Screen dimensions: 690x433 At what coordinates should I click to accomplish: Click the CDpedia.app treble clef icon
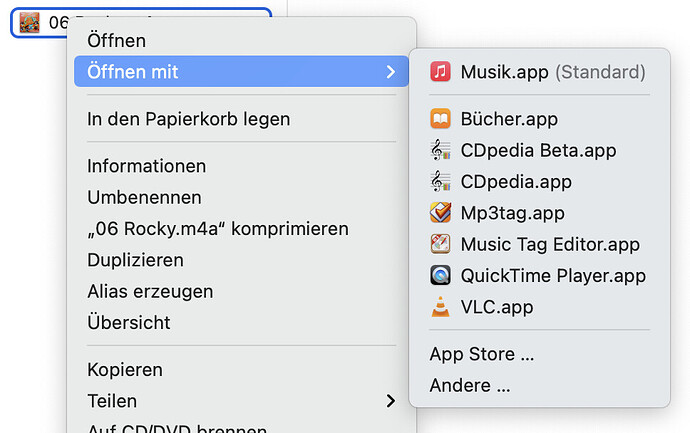(440, 181)
